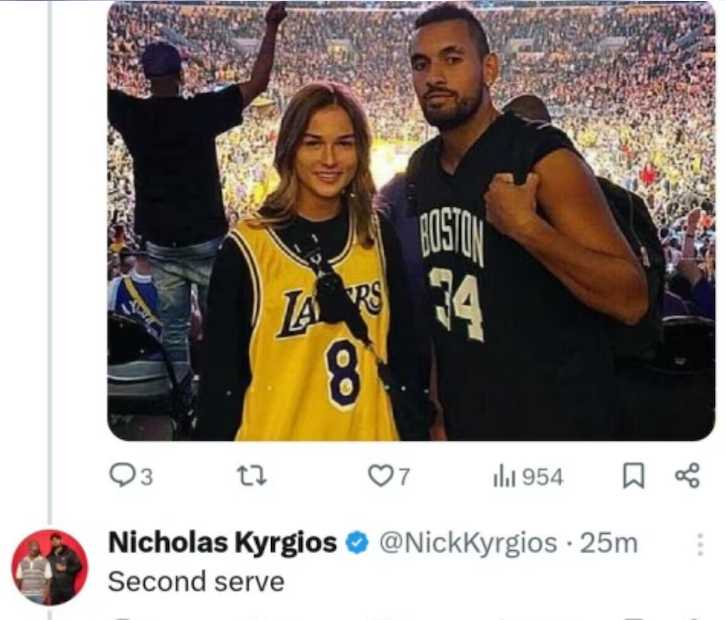The image size is (726, 620).
Task: Click the reply count of 3
Action: (x=146, y=477)
